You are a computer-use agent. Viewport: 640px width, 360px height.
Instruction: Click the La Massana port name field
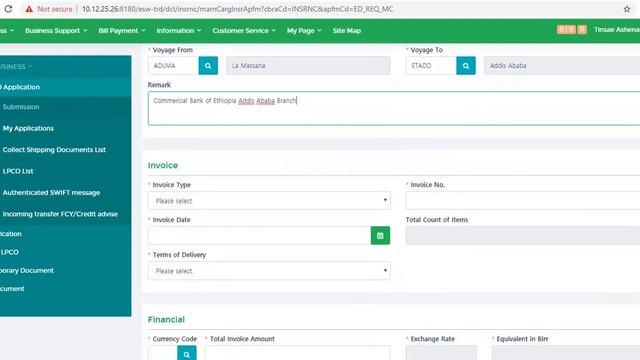(x=308, y=66)
